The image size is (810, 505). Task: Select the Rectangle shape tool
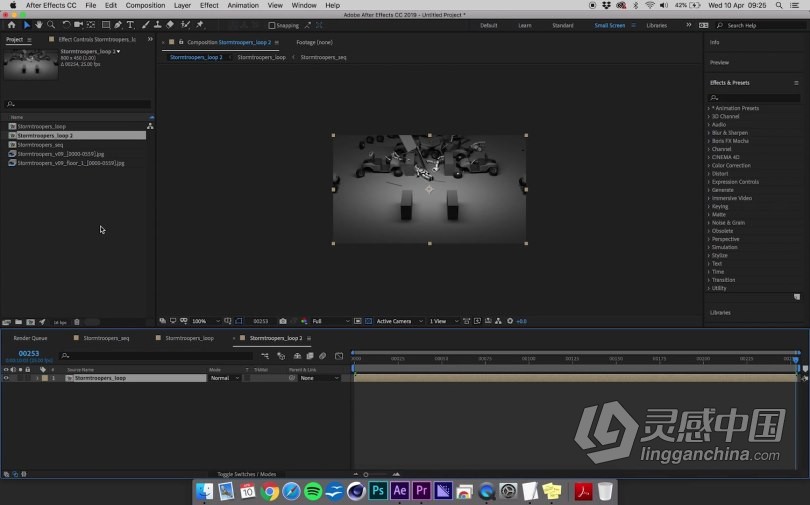coord(106,25)
